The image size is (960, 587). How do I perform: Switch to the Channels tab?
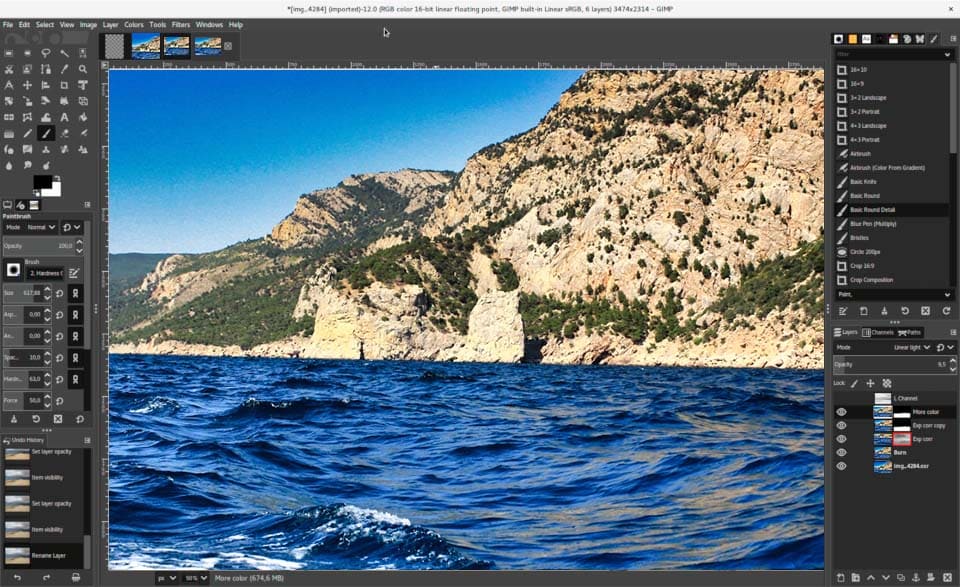[x=880, y=331]
